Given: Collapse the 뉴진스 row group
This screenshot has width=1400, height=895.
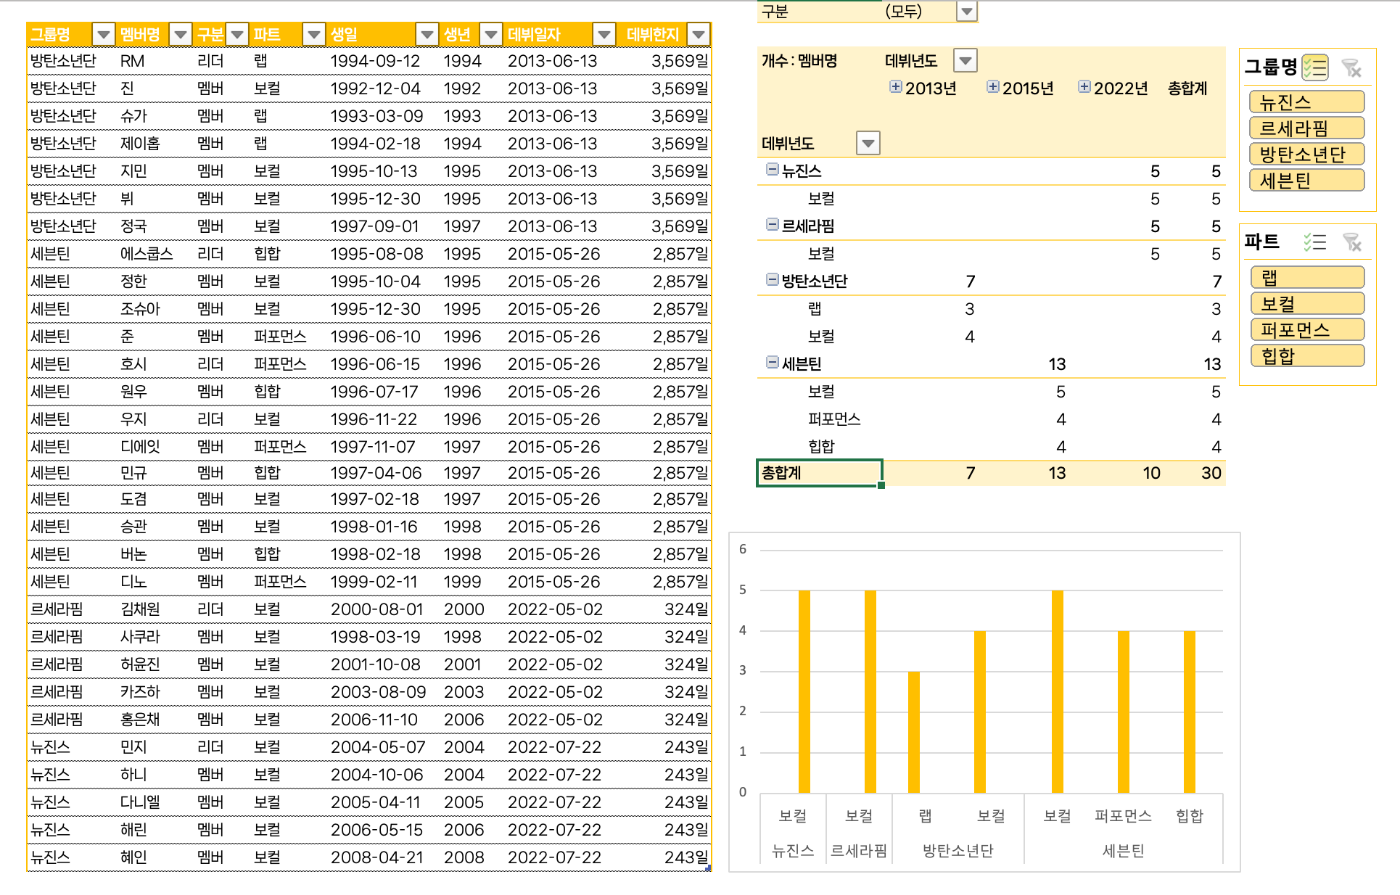Looking at the screenshot, I should [772, 170].
